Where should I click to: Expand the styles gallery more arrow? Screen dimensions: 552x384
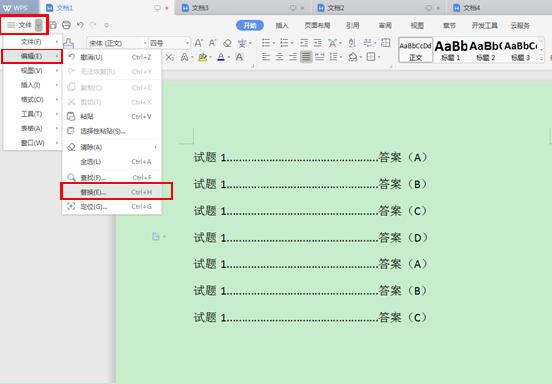pos(541,59)
